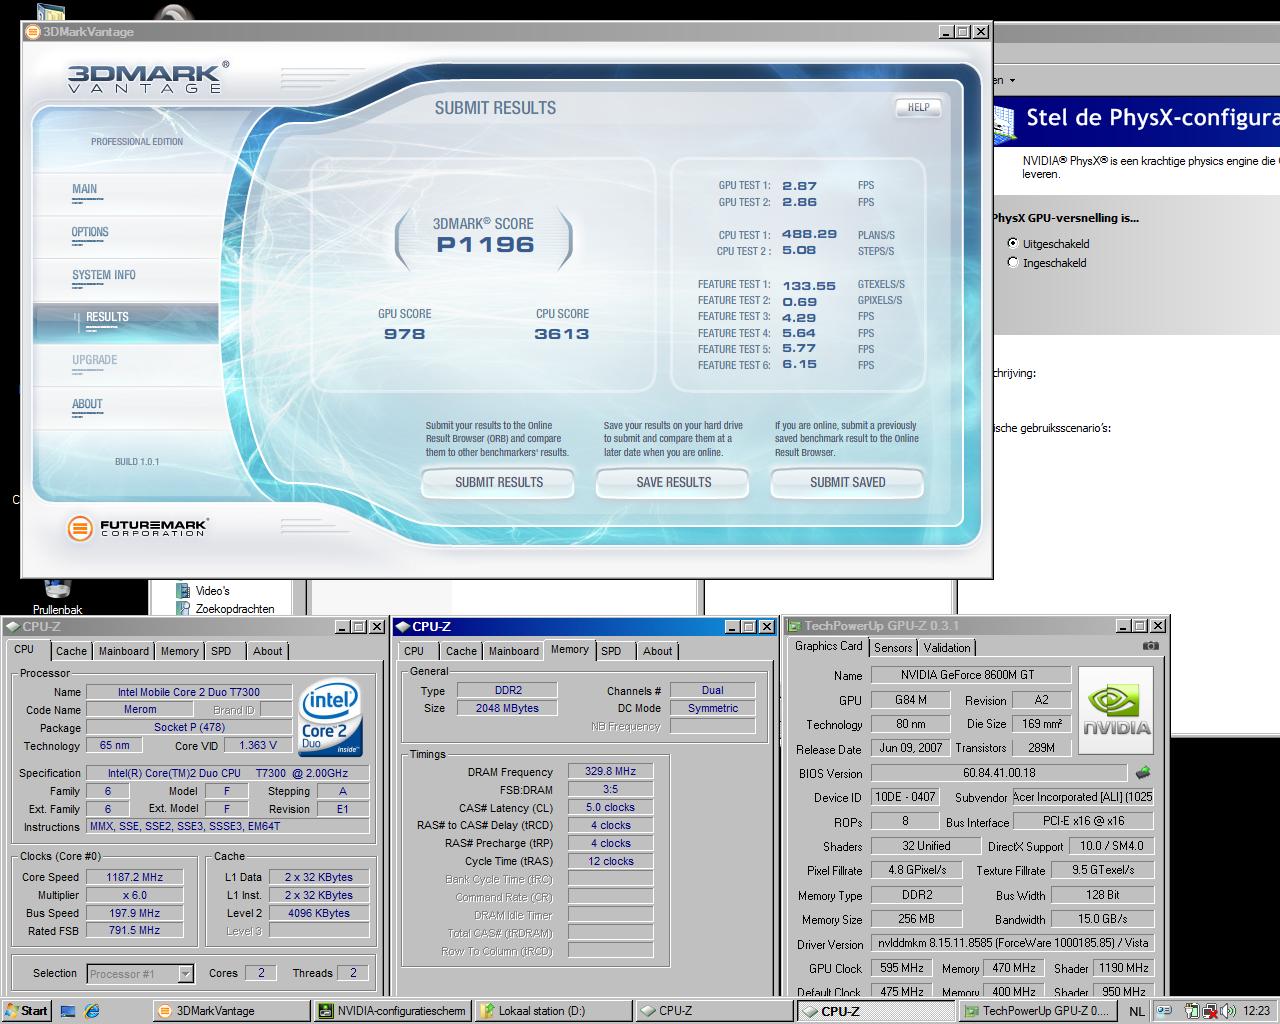Click the Start button
Viewport: 1280px width, 1024px height.
[27, 1011]
